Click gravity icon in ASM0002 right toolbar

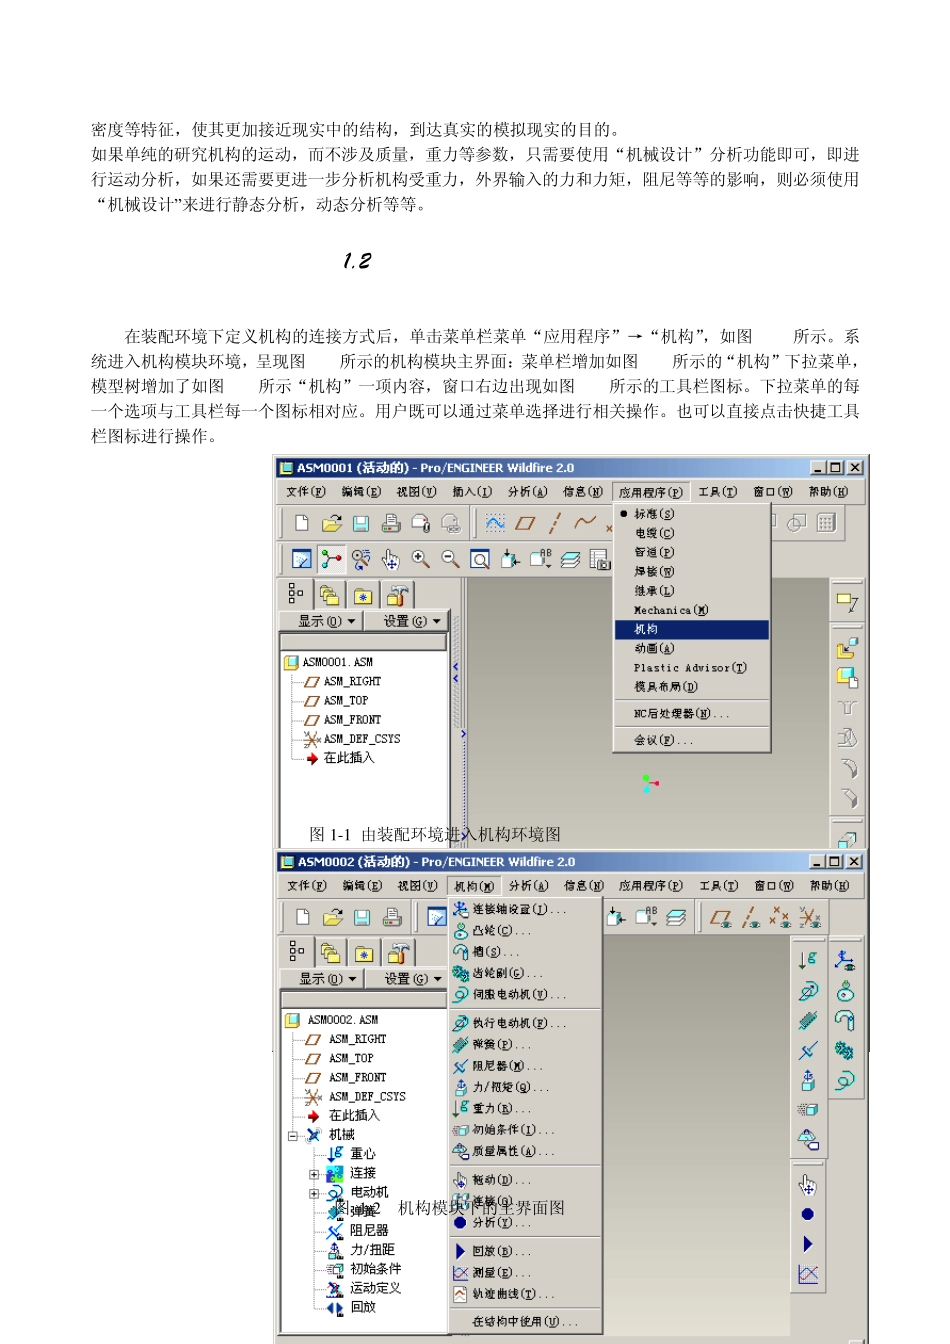point(808,960)
